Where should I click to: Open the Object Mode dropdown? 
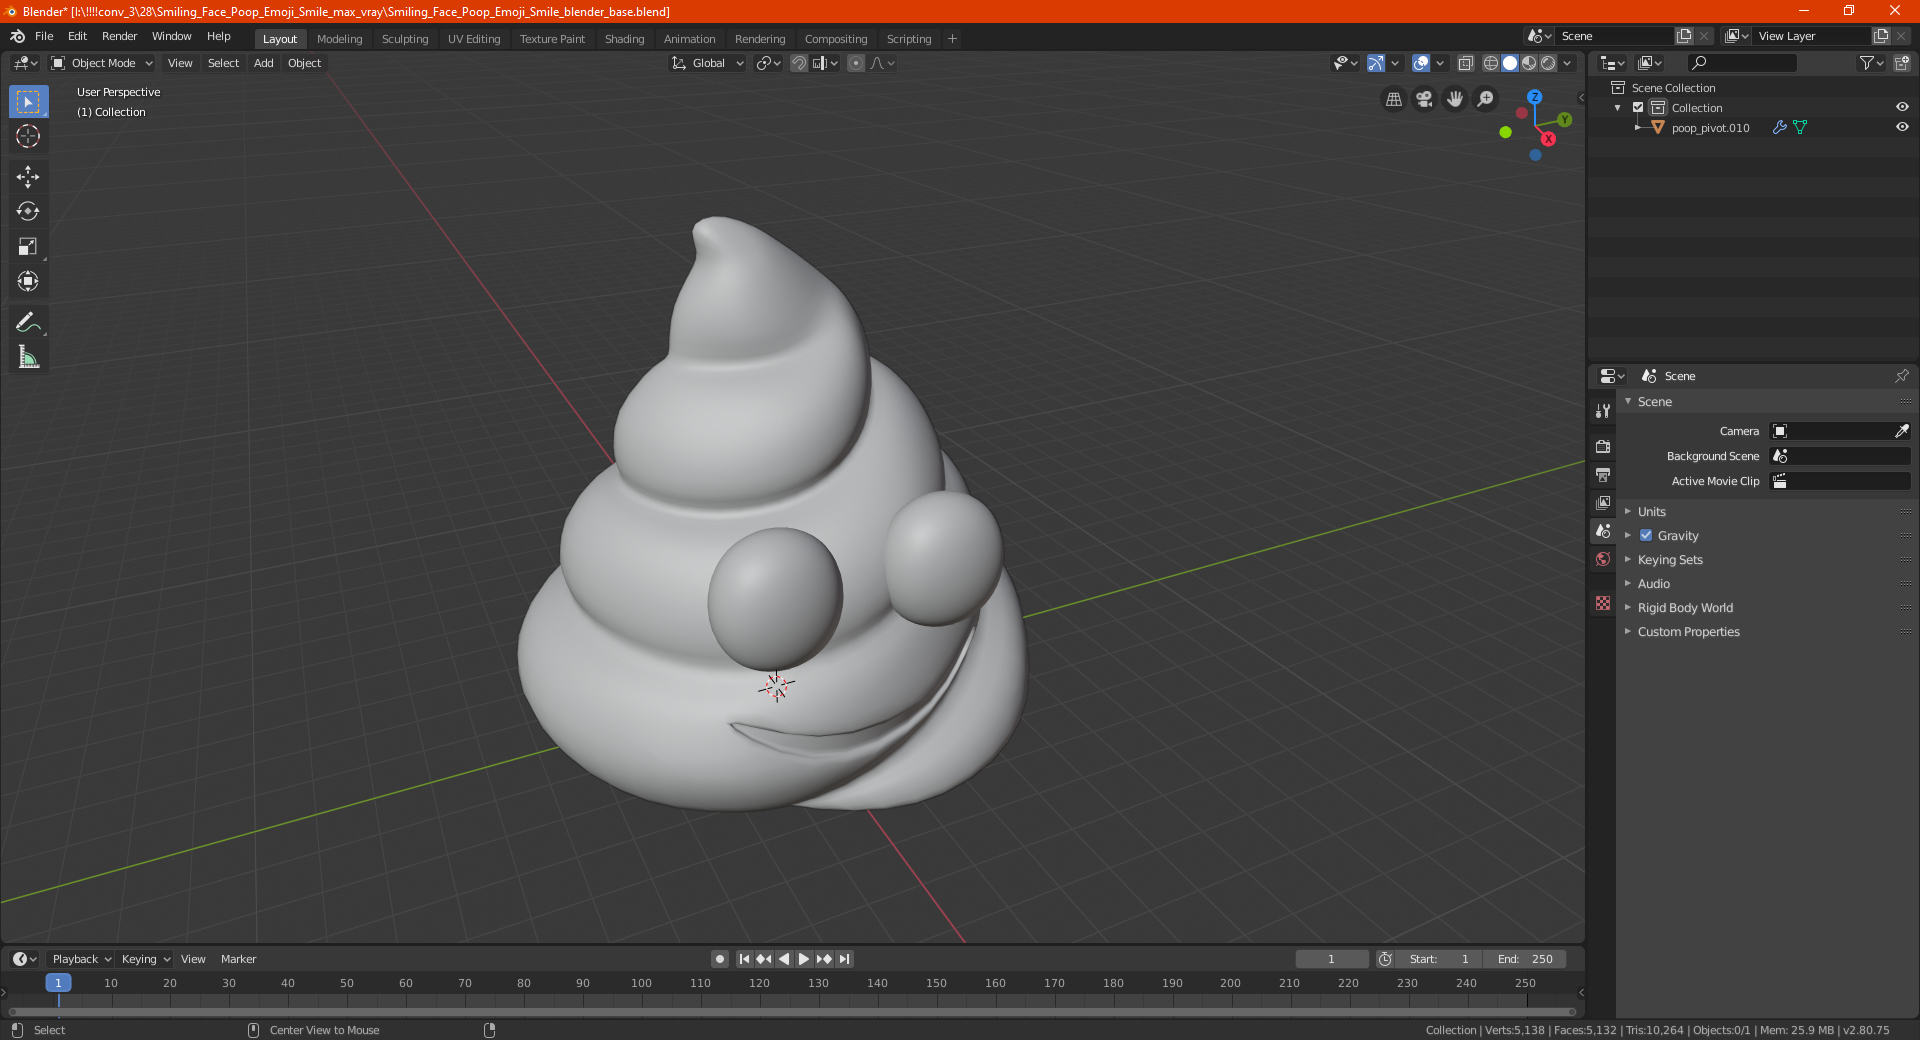[102, 63]
